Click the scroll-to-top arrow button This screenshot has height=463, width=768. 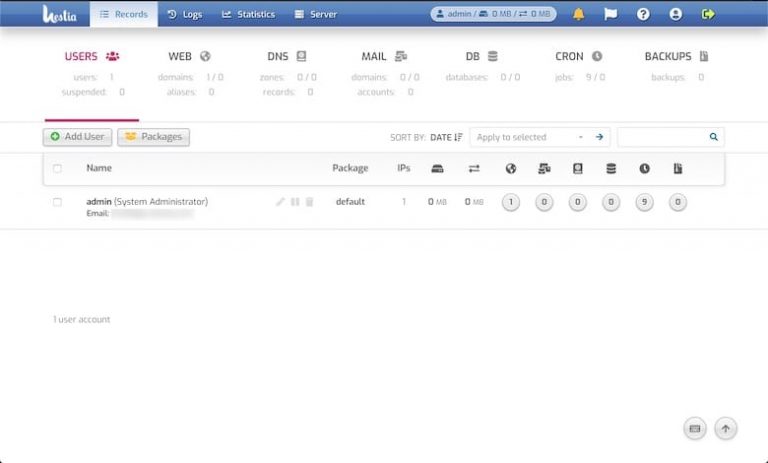725,429
